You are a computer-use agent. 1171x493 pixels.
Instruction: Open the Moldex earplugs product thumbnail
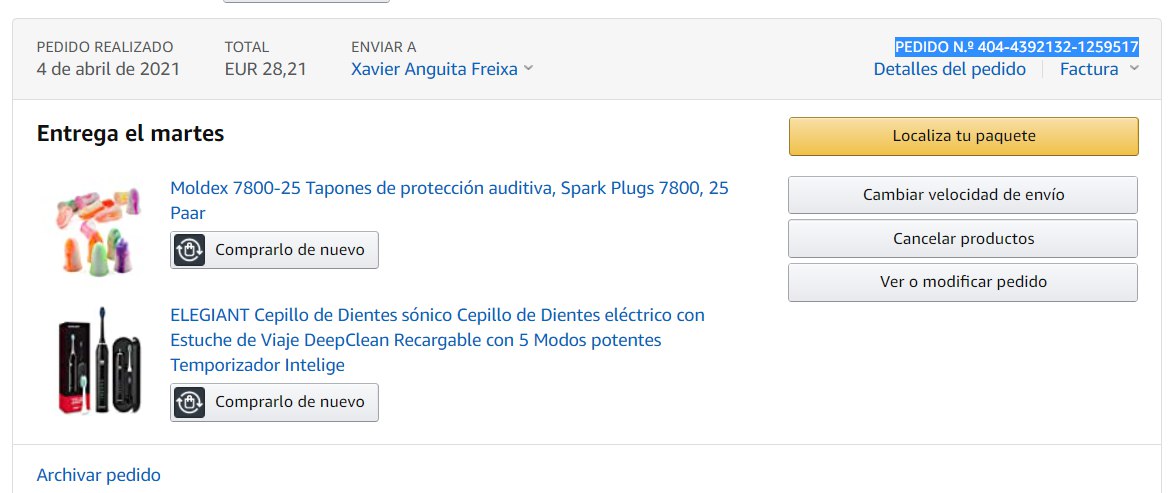(x=97, y=228)
